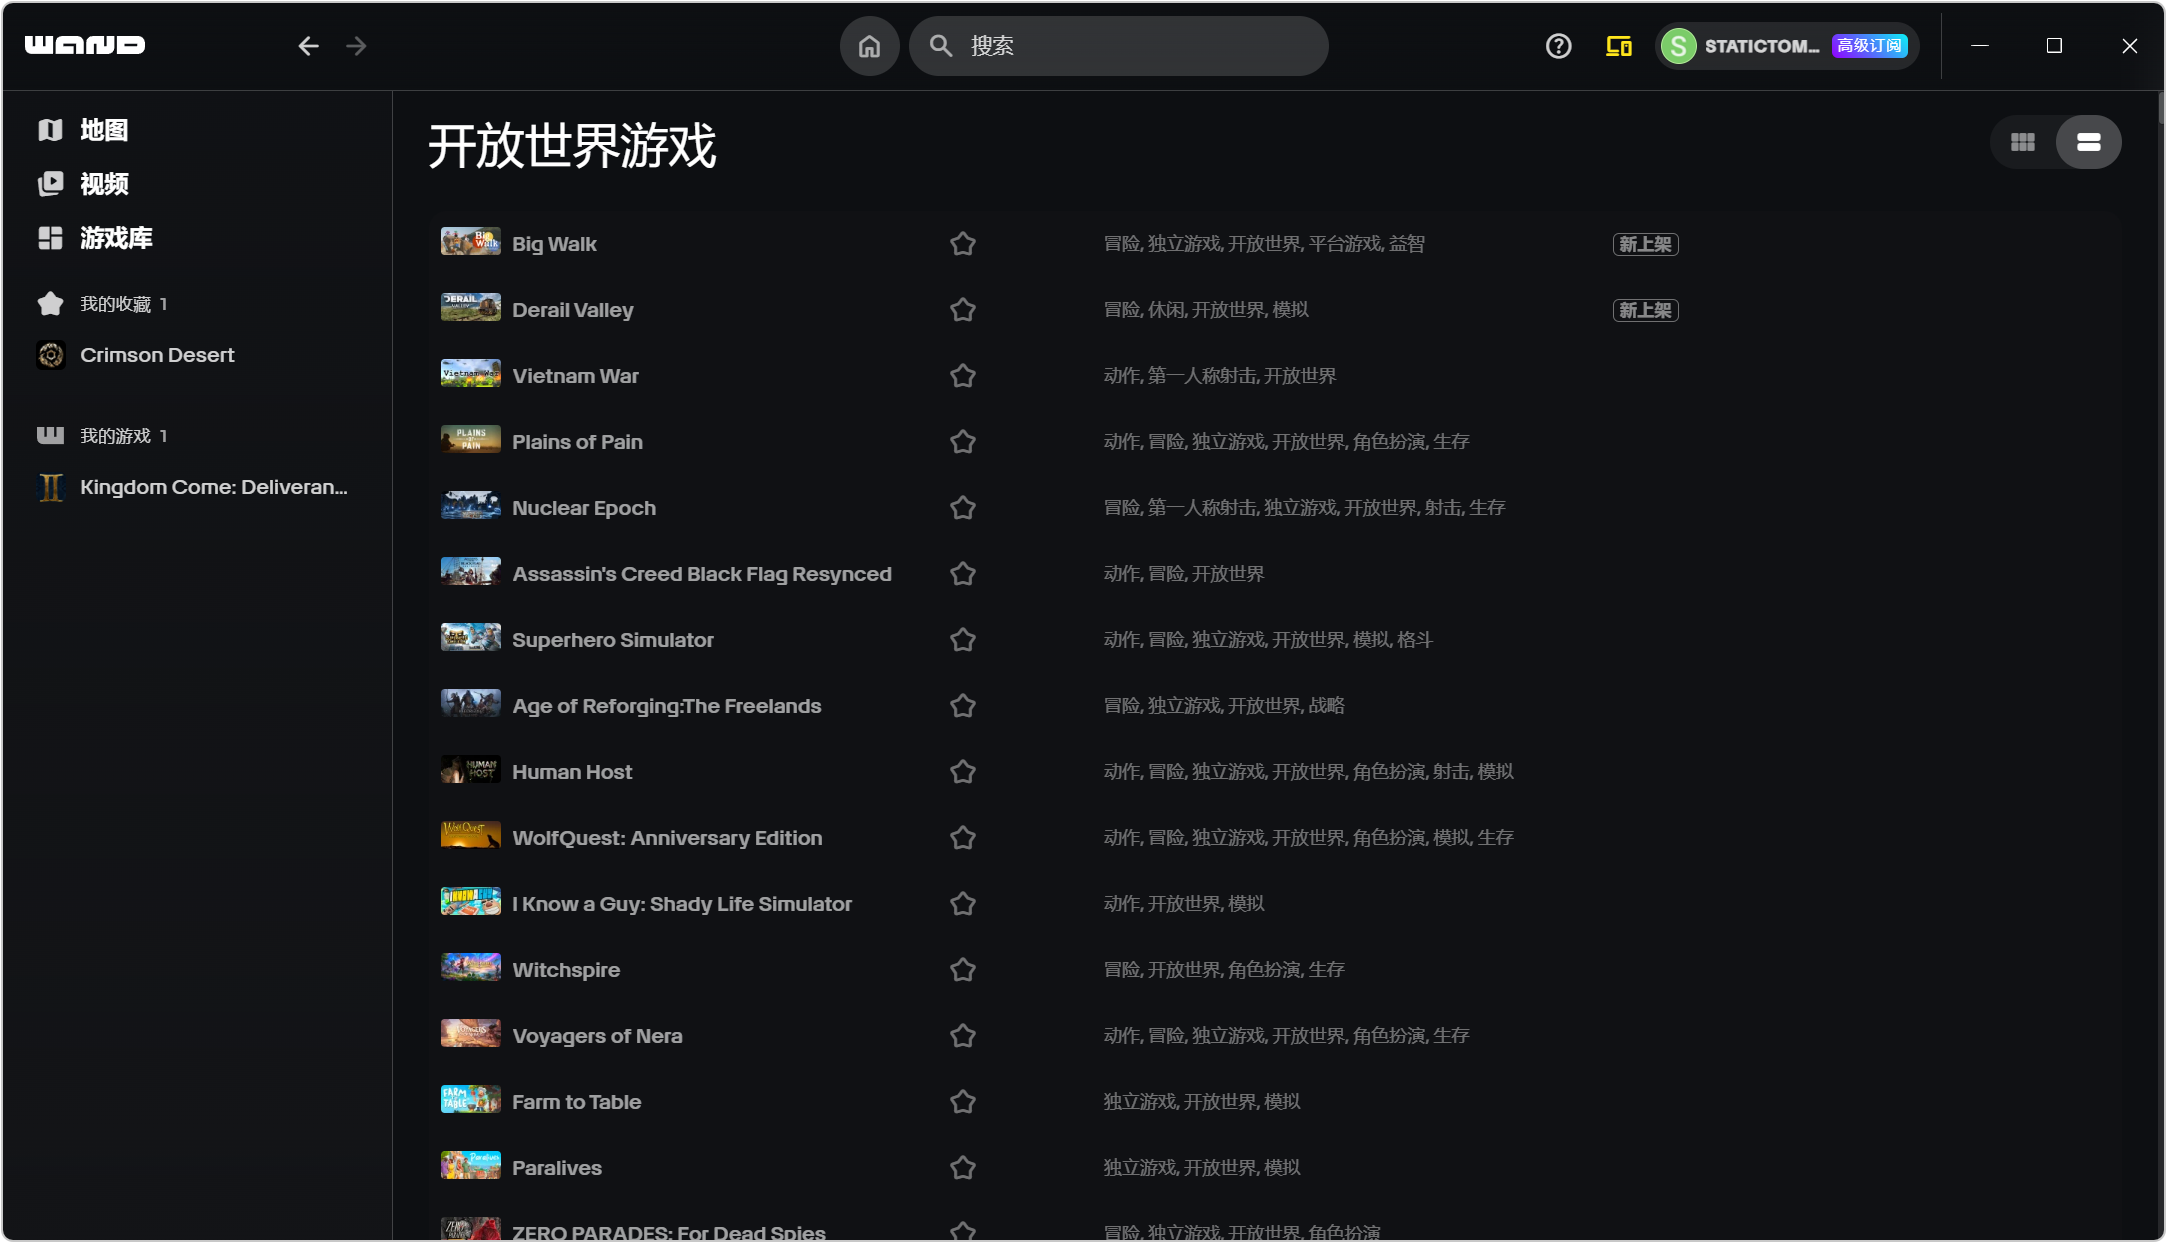Open I Know a Guy: Shady Life Simulator title
This screenshot has height=1243, width=2167.
[682, 904]
